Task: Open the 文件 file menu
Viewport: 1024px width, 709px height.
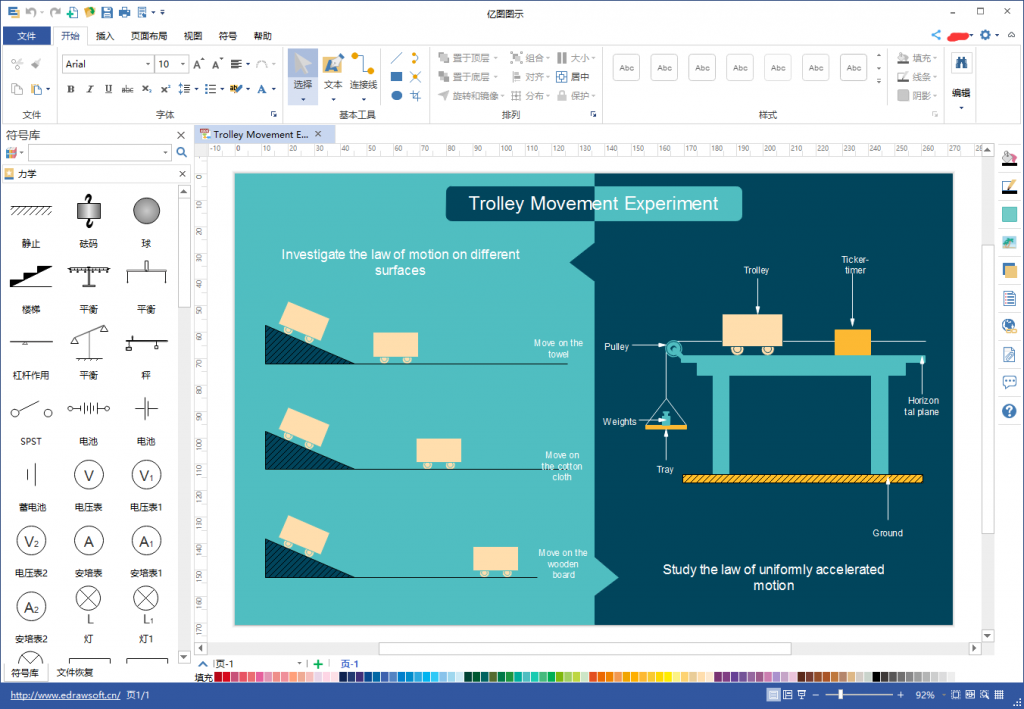Action: (27, 36)
